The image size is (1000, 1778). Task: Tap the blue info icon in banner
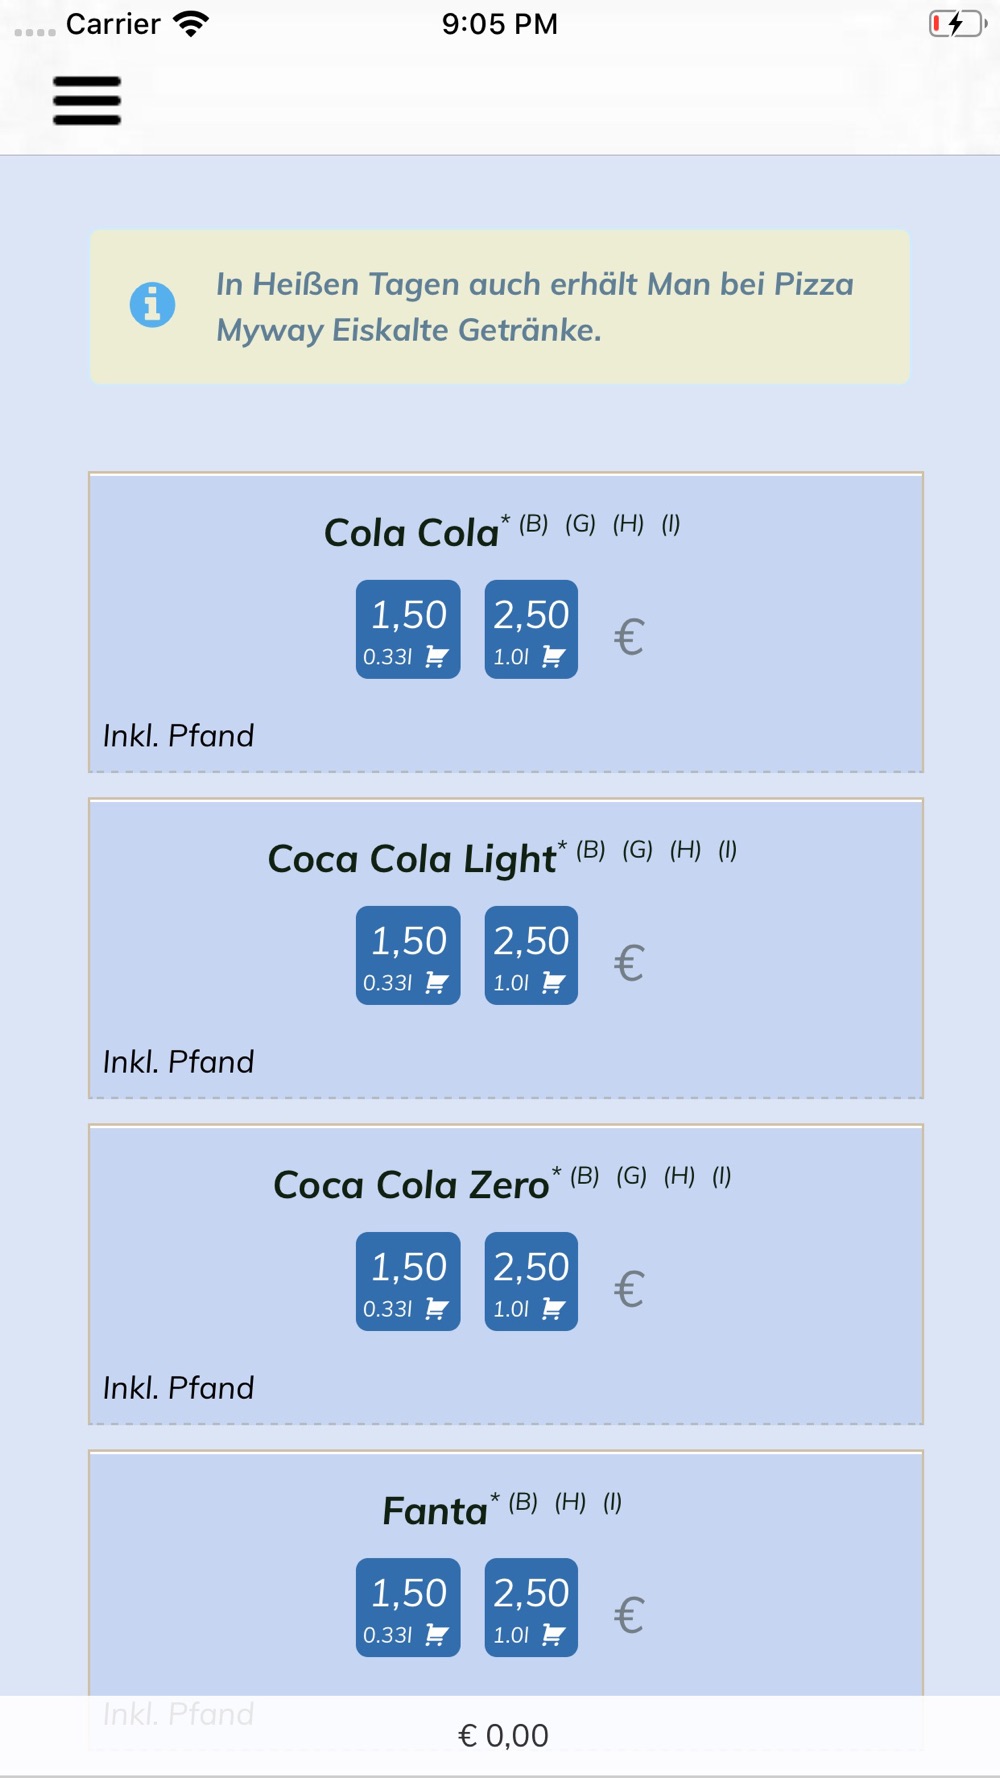[x=152, y=305]
